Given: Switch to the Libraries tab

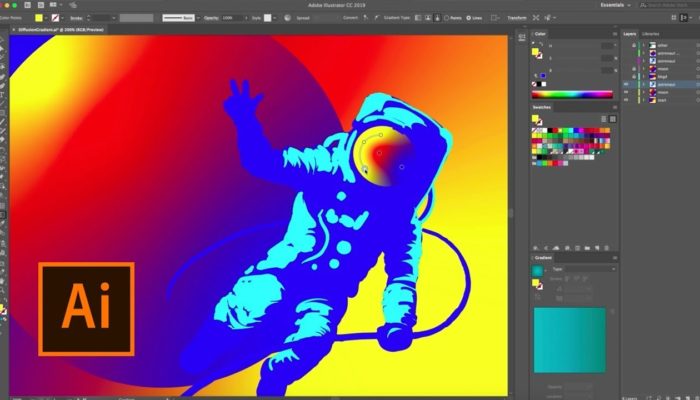Looking at the screenshot, I should 650,34.
